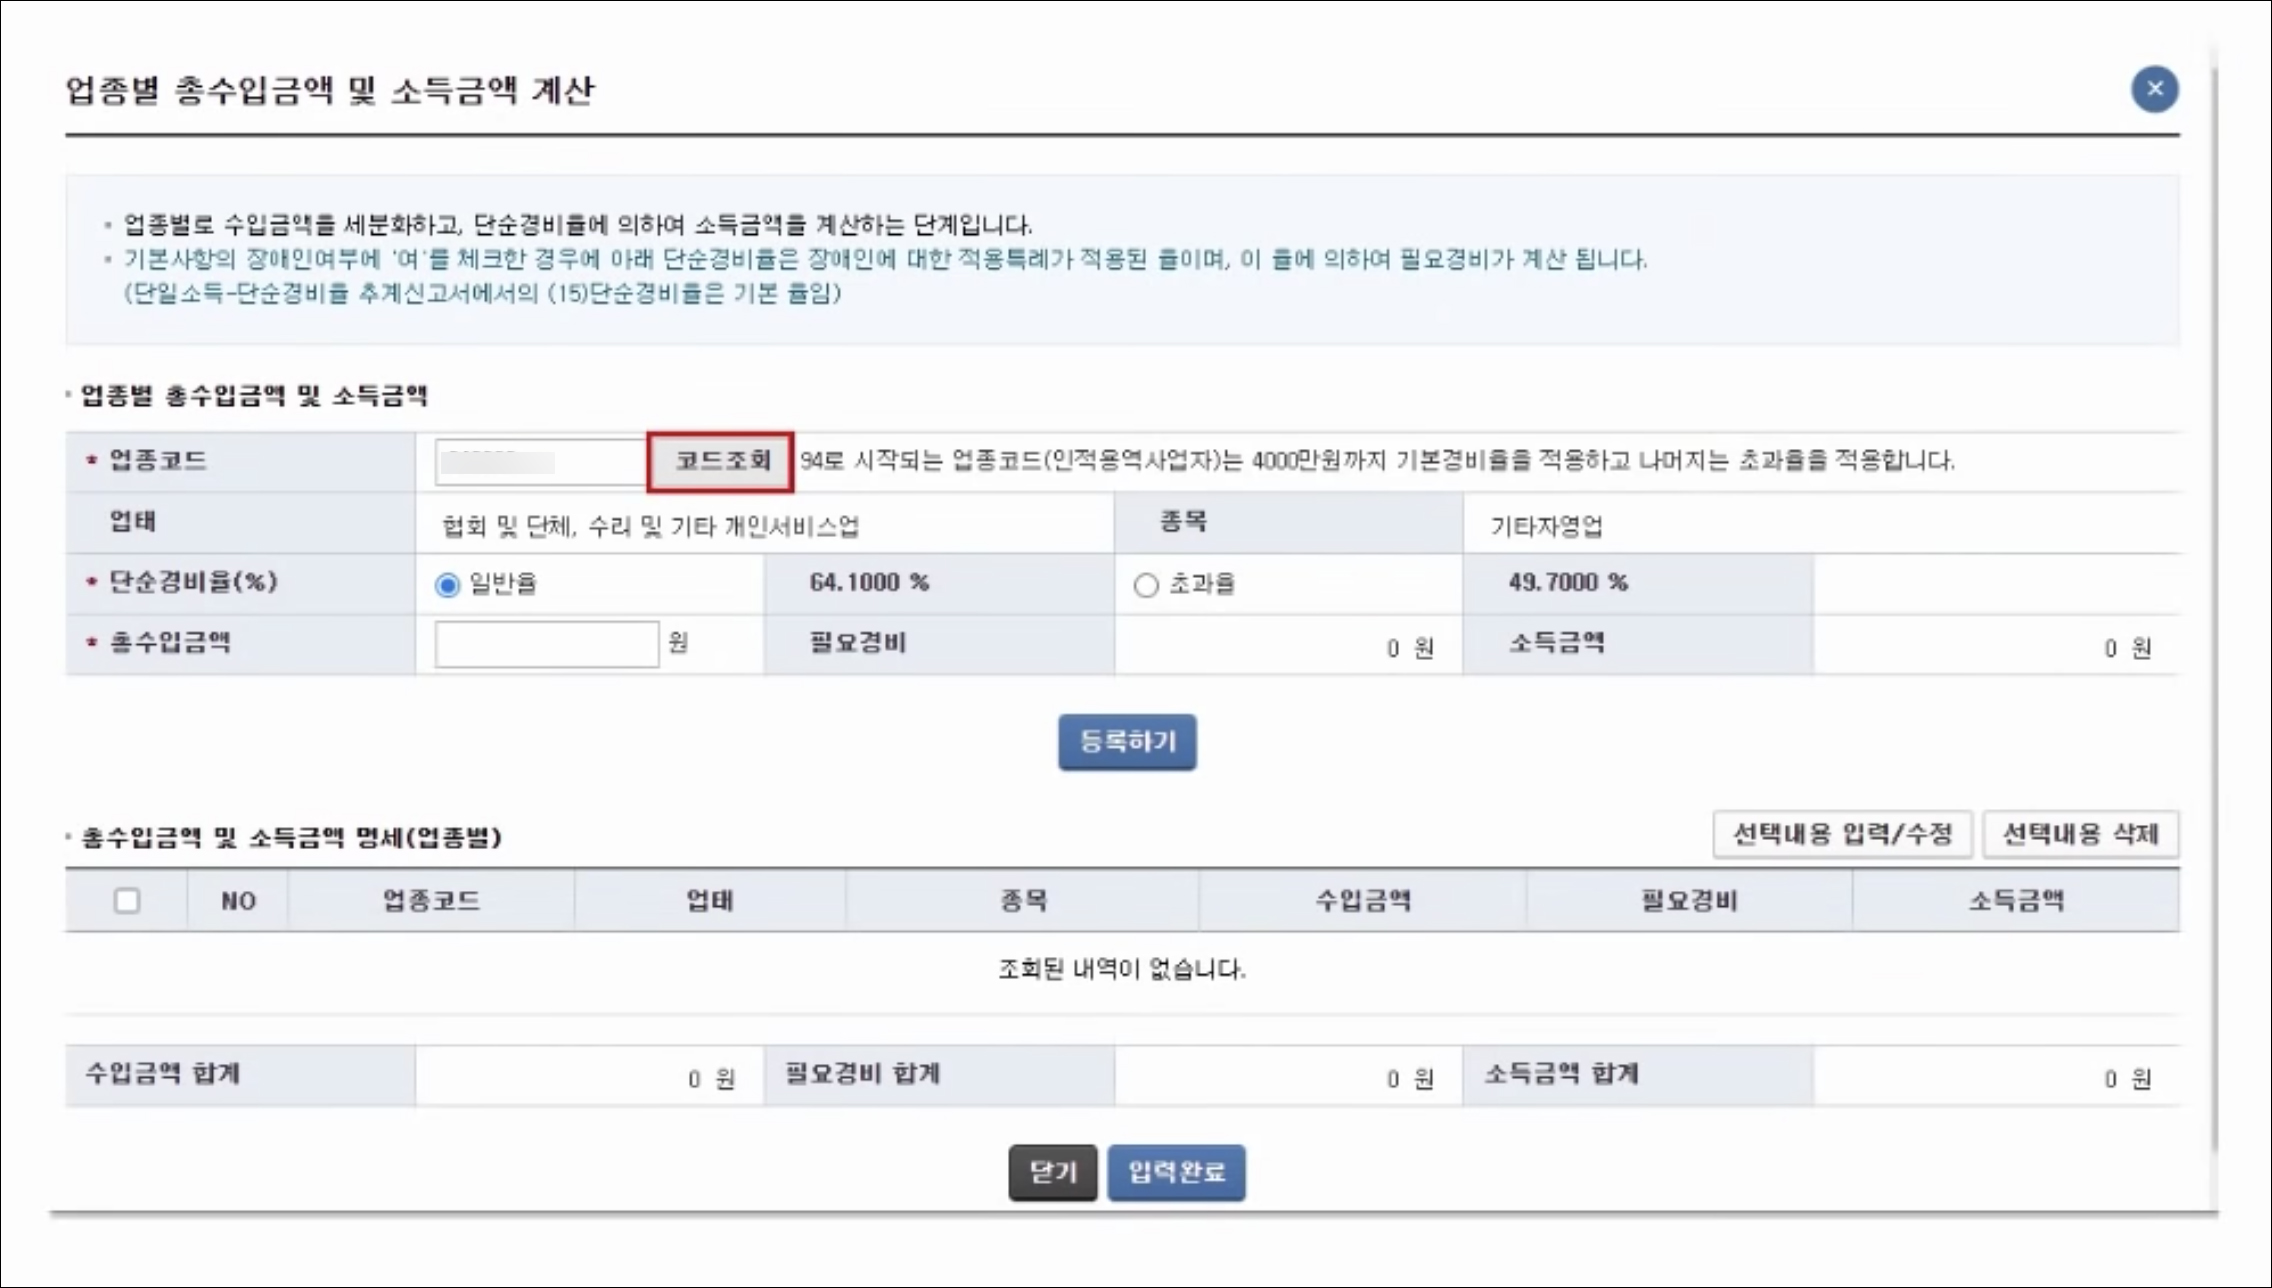The height and width of the screenshot is (1288, 2272).
Task: Close the dialog with the round X icon
Action: 2154,89
